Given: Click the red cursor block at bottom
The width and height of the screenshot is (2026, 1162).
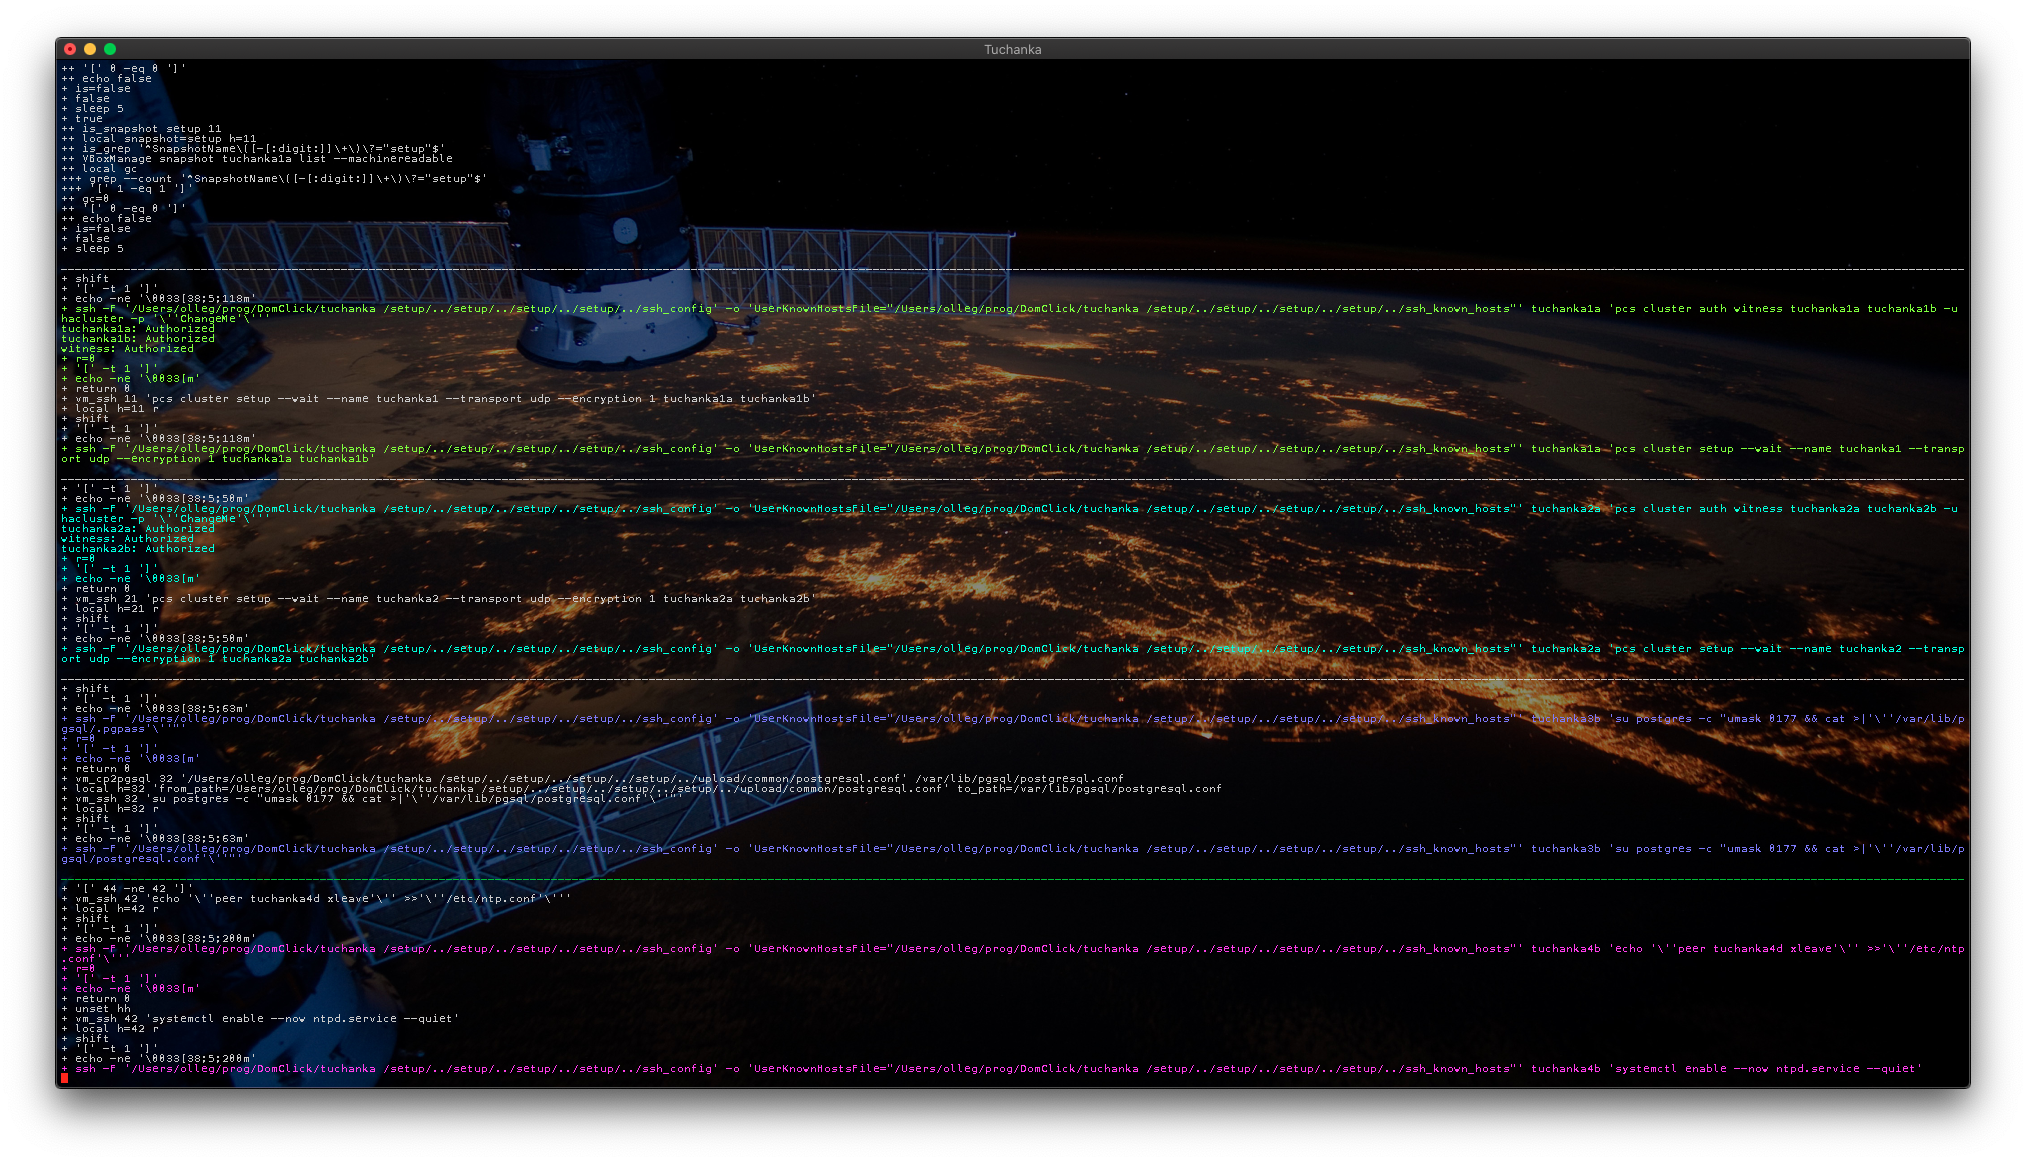Looking at the screenshot, I should [65, 1078].
